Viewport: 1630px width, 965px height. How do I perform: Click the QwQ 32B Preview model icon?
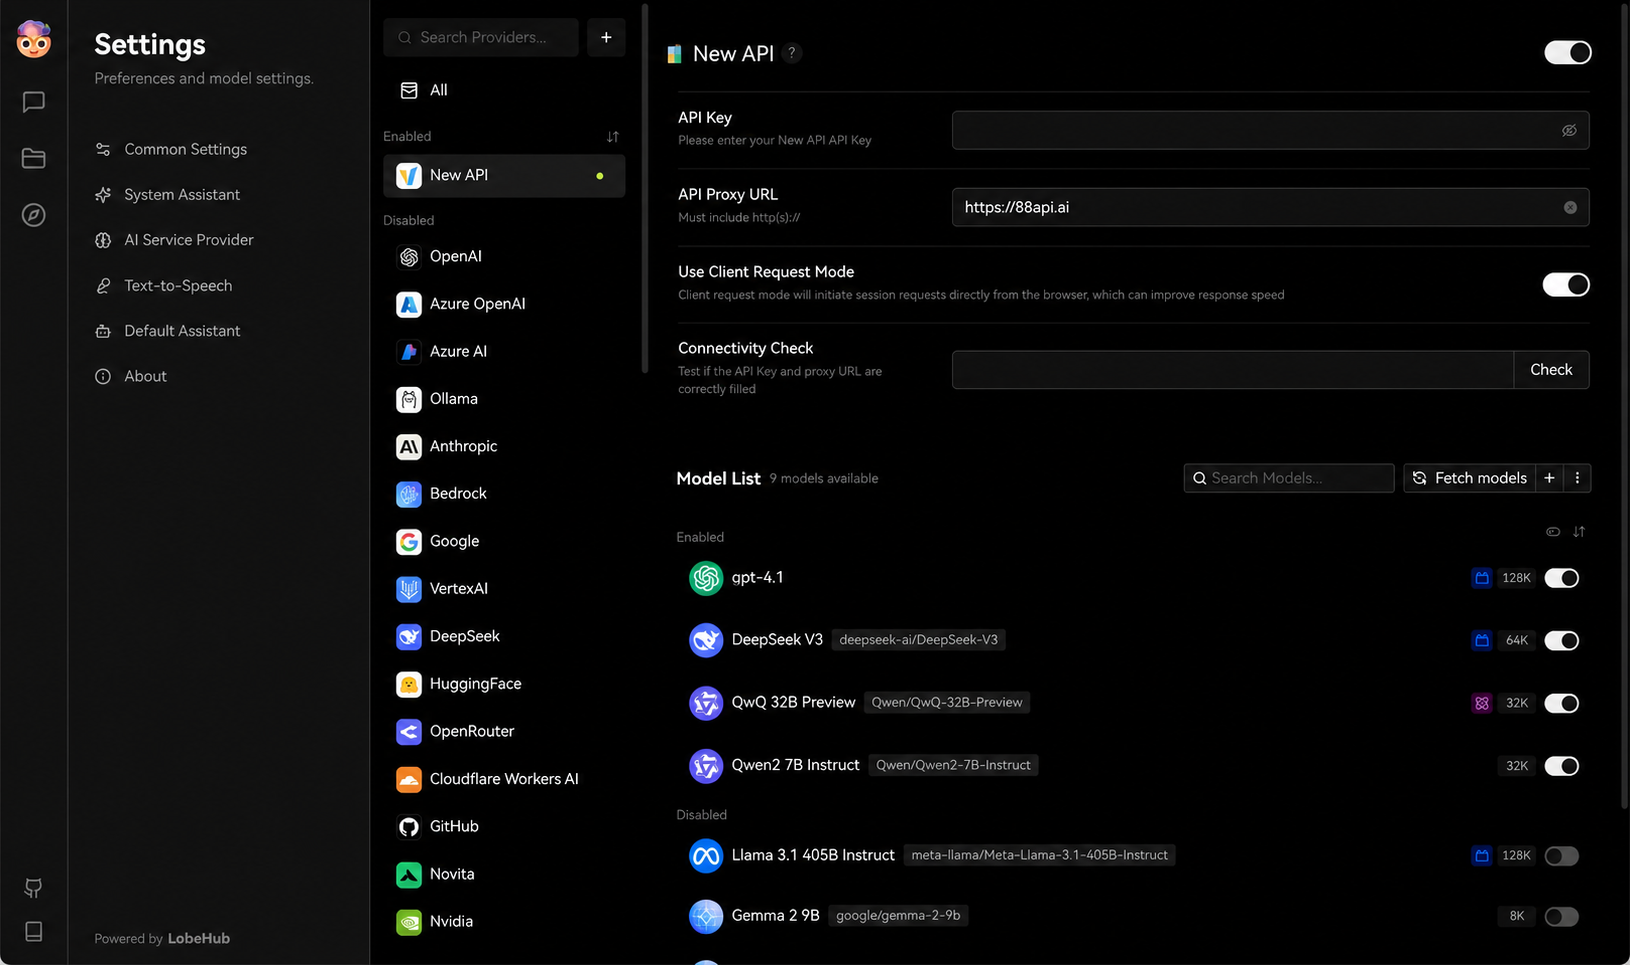click(x=706, y=703)
